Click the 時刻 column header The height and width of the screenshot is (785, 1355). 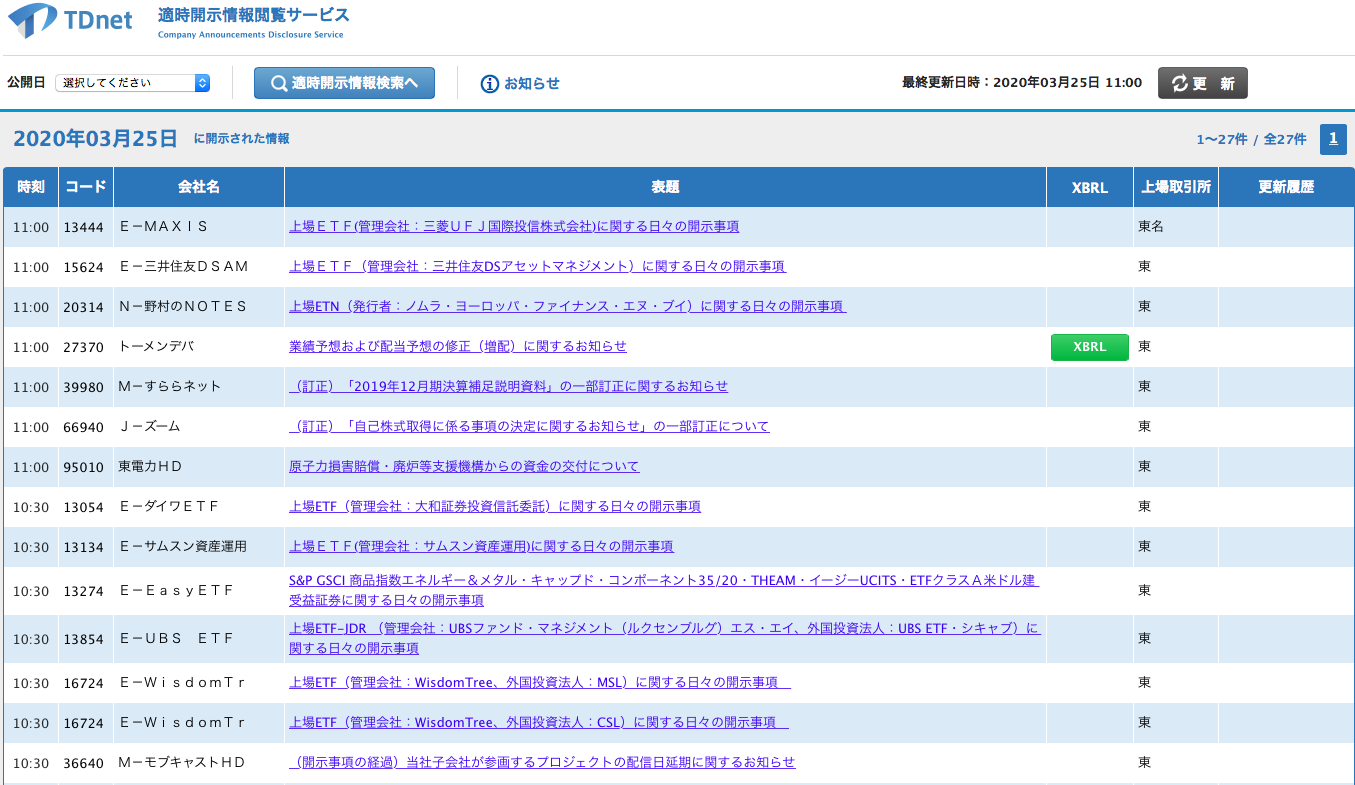(31, 187)
